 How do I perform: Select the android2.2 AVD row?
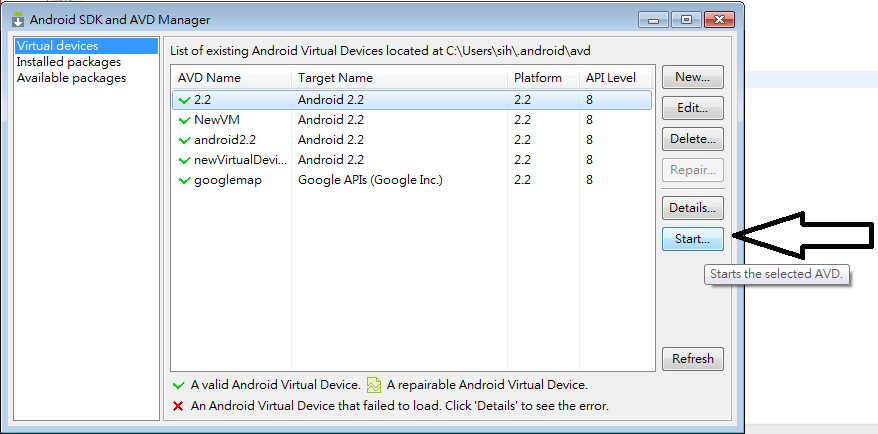click(412, 140)
